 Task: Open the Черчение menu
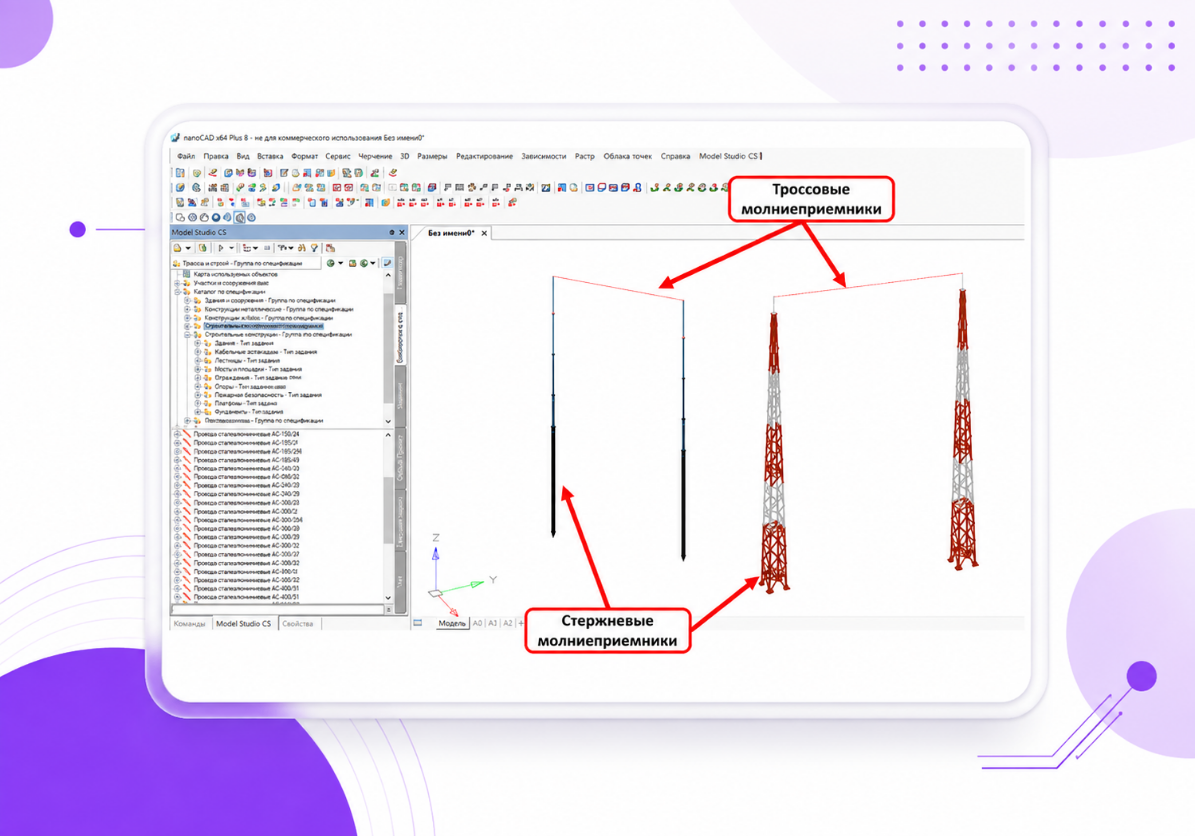(x=375, y=156)
